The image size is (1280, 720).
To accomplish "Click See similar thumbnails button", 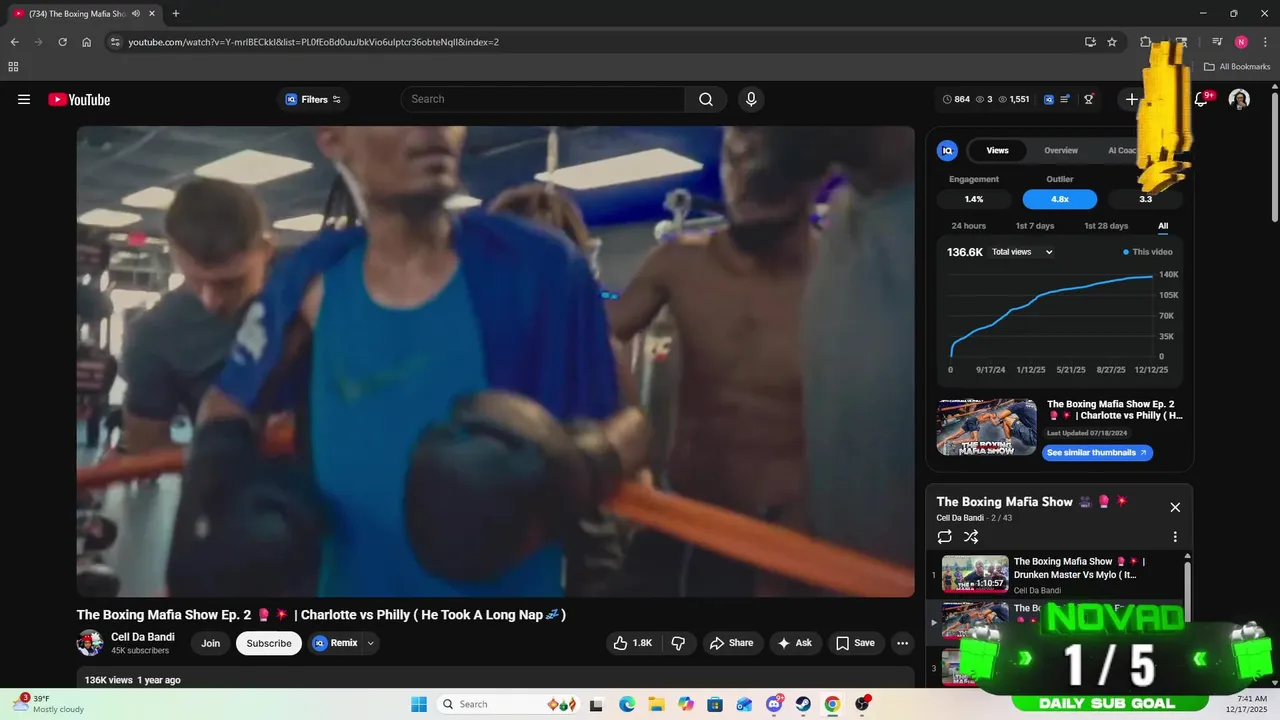I will tap(1097, 453).
